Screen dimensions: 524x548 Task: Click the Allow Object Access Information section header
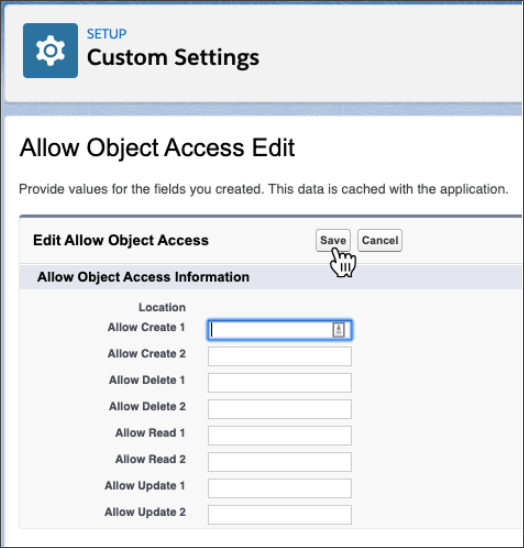click(143, 277)
